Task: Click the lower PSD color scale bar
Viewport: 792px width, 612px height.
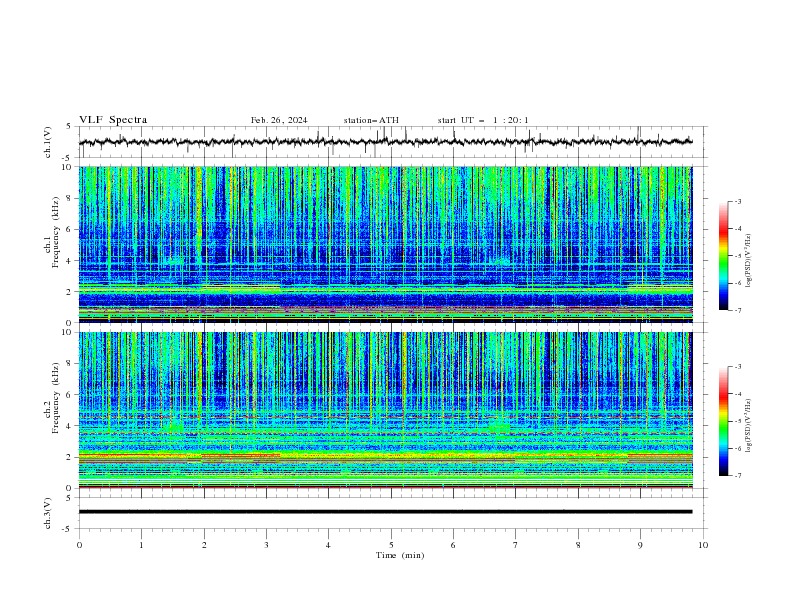Action: (723, 421)
